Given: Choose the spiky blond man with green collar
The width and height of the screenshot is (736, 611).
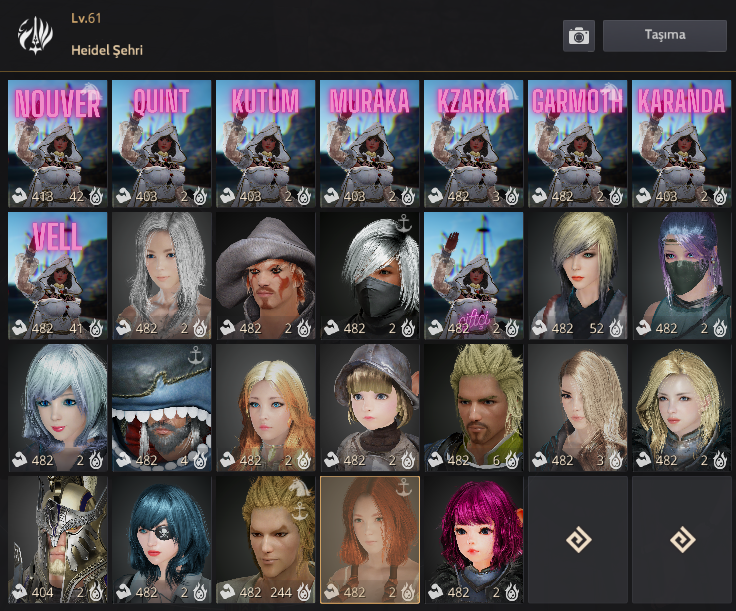Looking at the screenshot, I should (x=474, y=408).
